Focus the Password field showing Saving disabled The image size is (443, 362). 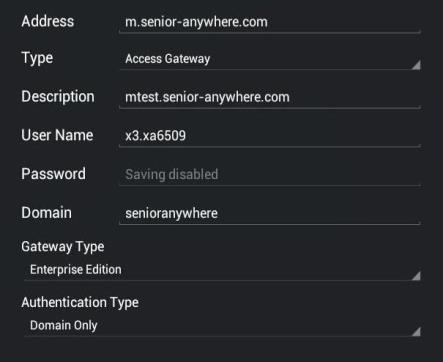(269, 175)
